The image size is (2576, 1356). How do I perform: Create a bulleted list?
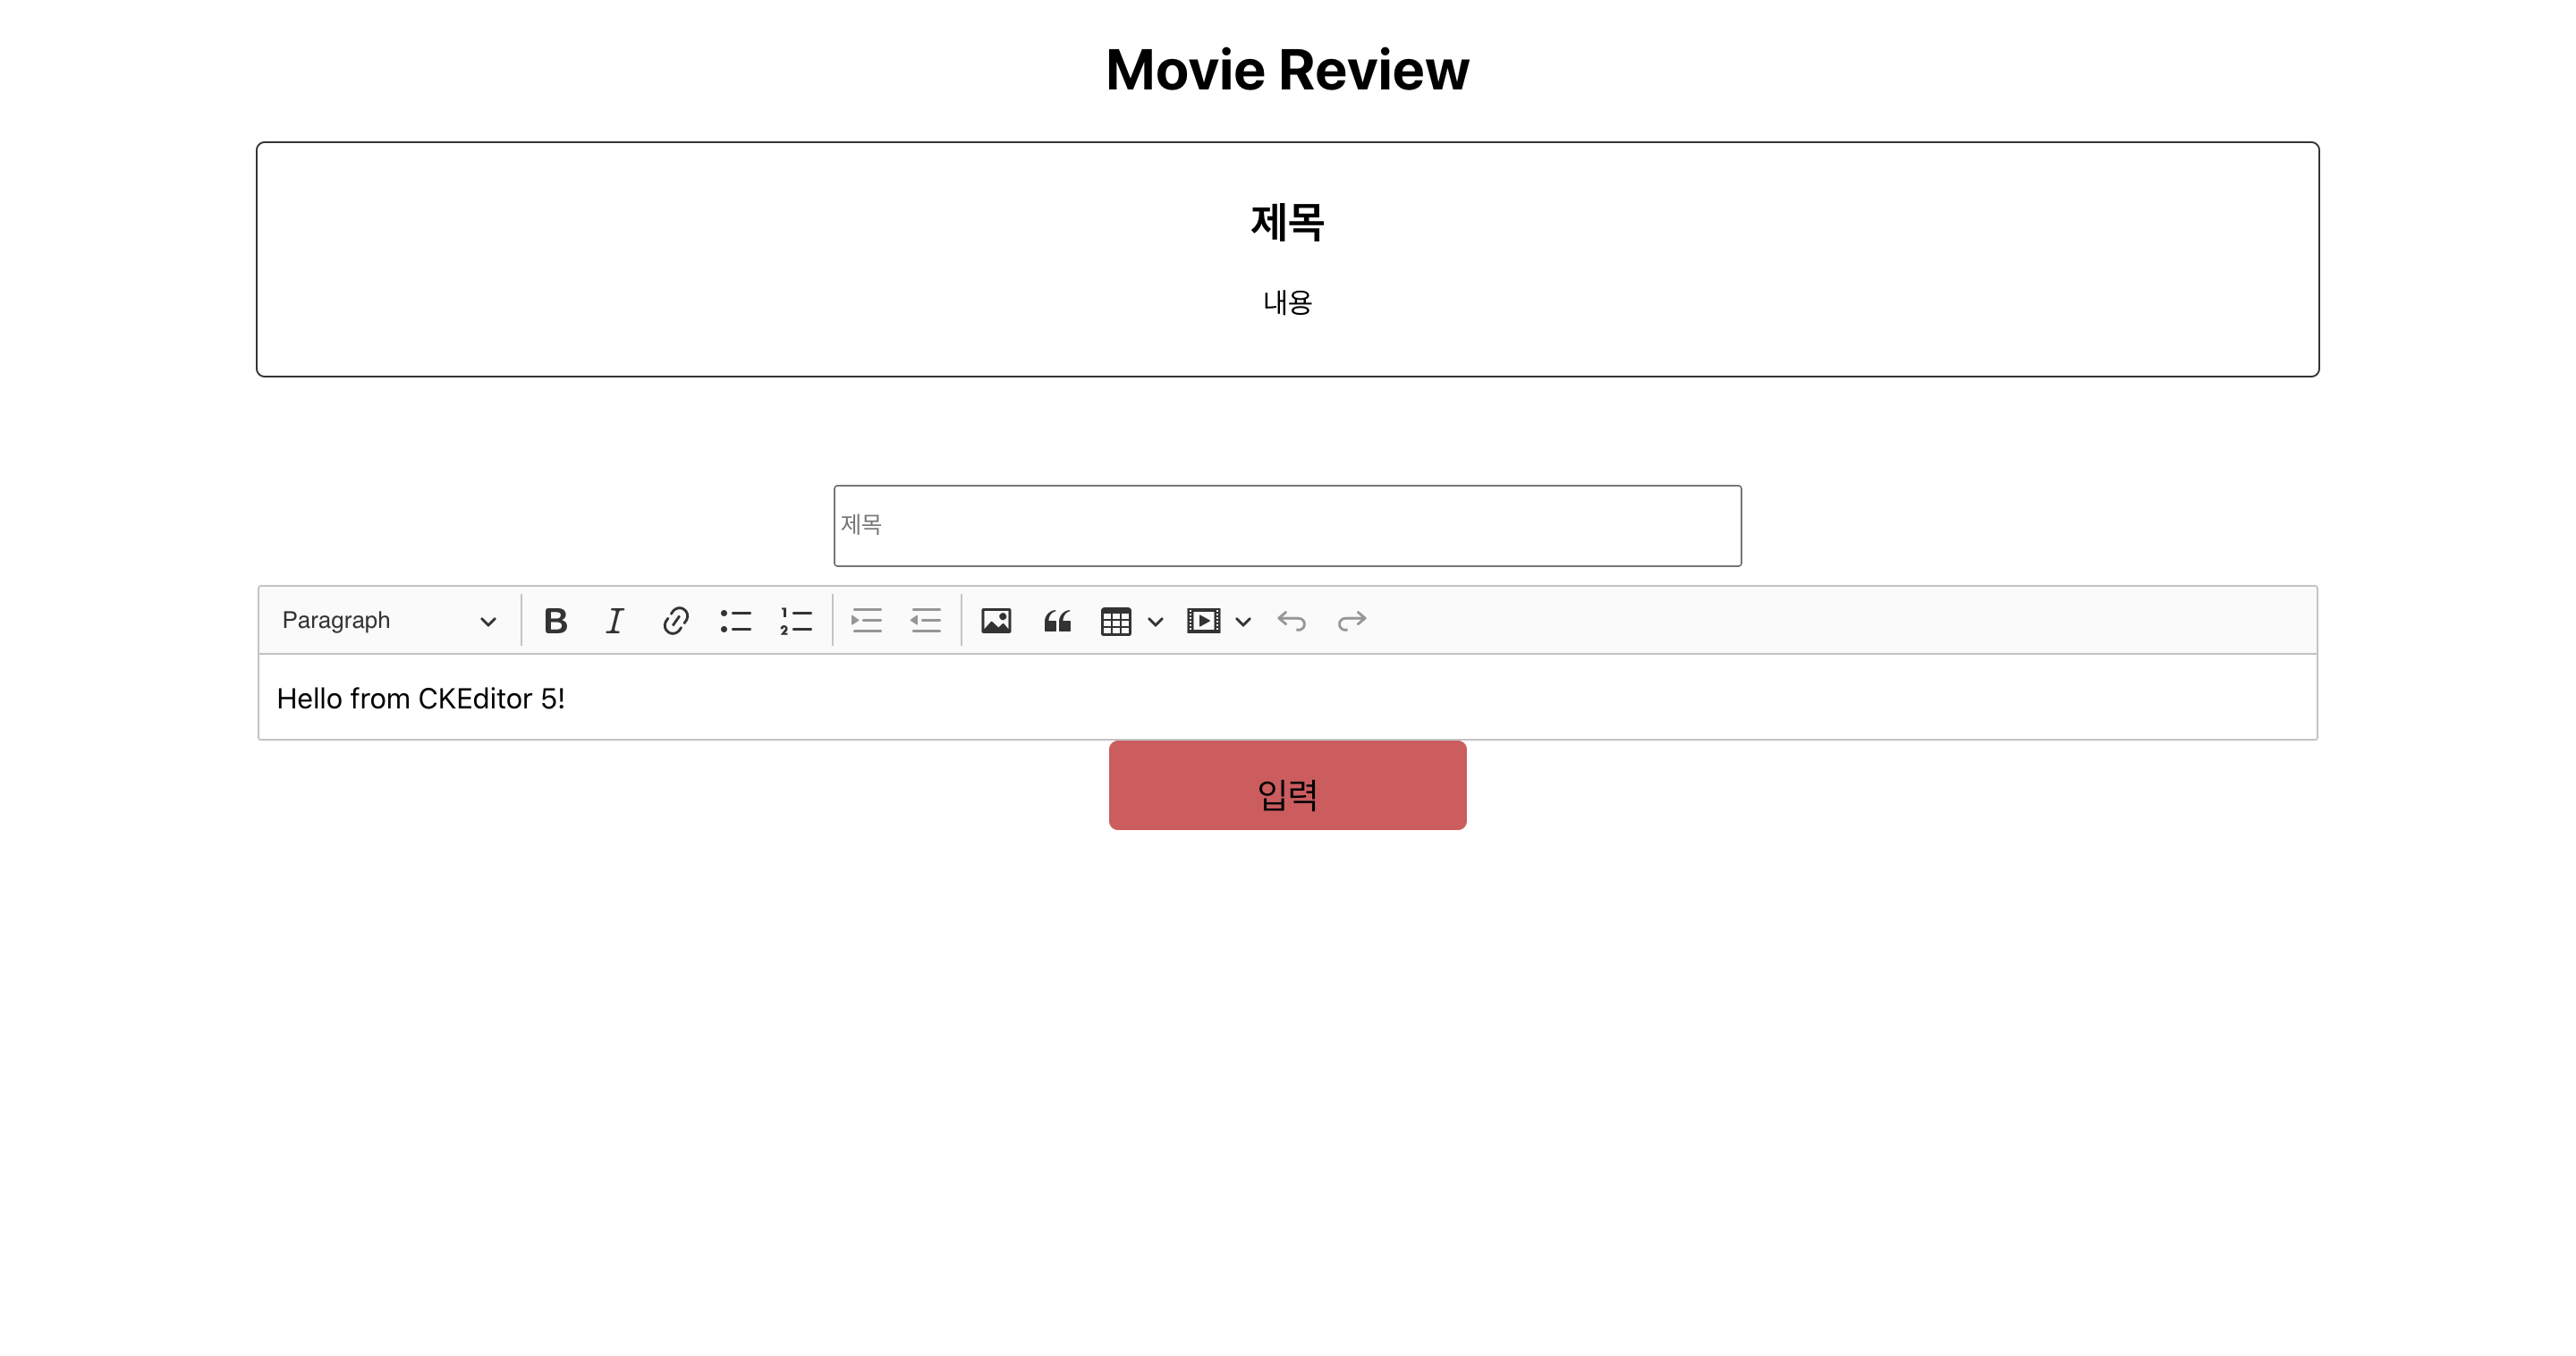tap(736, 620)
